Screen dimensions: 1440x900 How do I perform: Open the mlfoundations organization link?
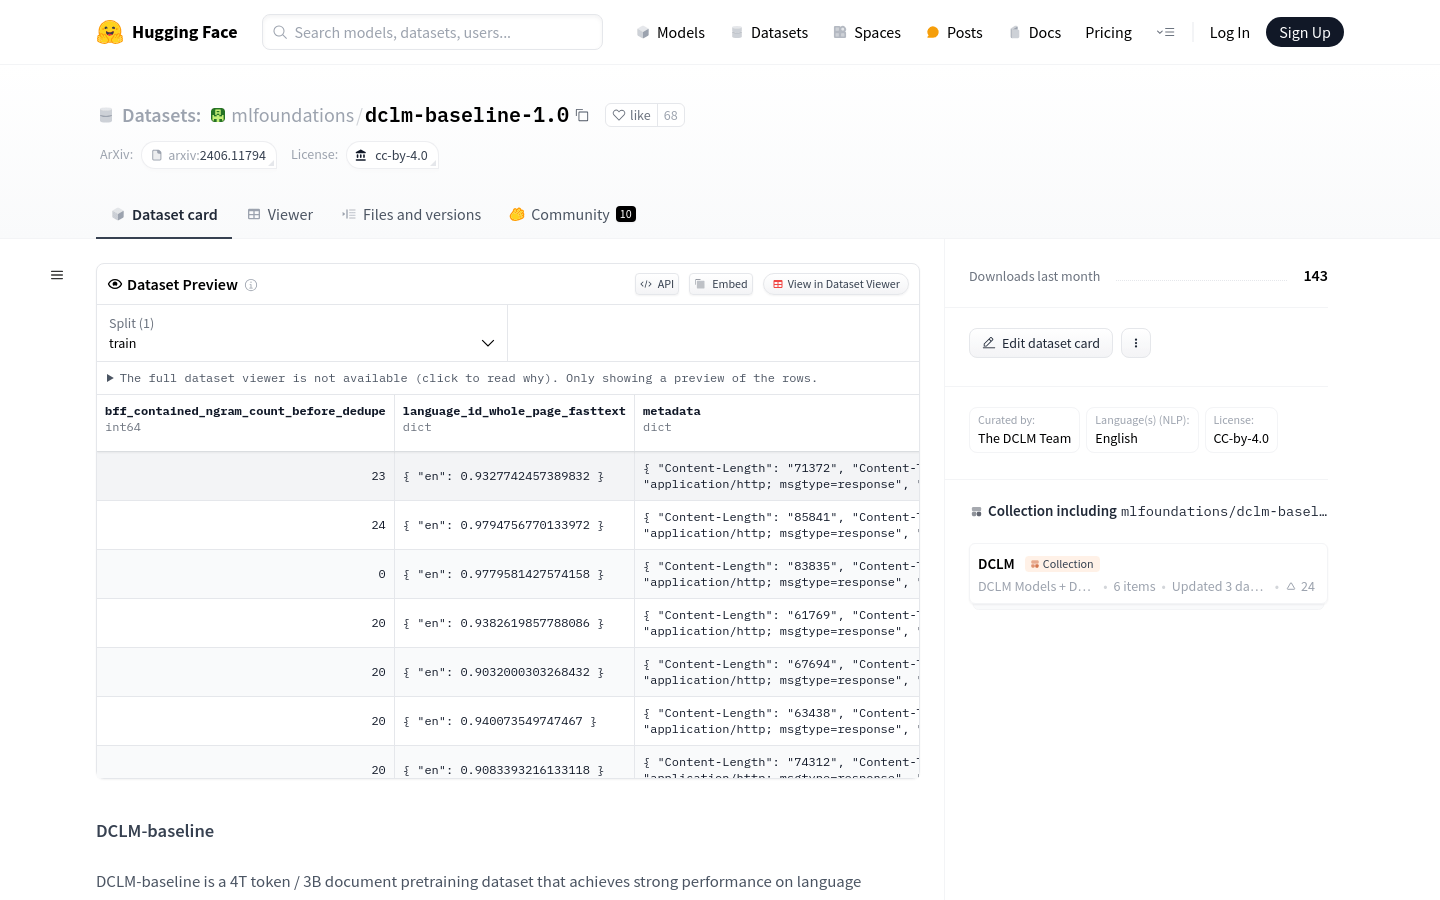click(x=293, y=115)
